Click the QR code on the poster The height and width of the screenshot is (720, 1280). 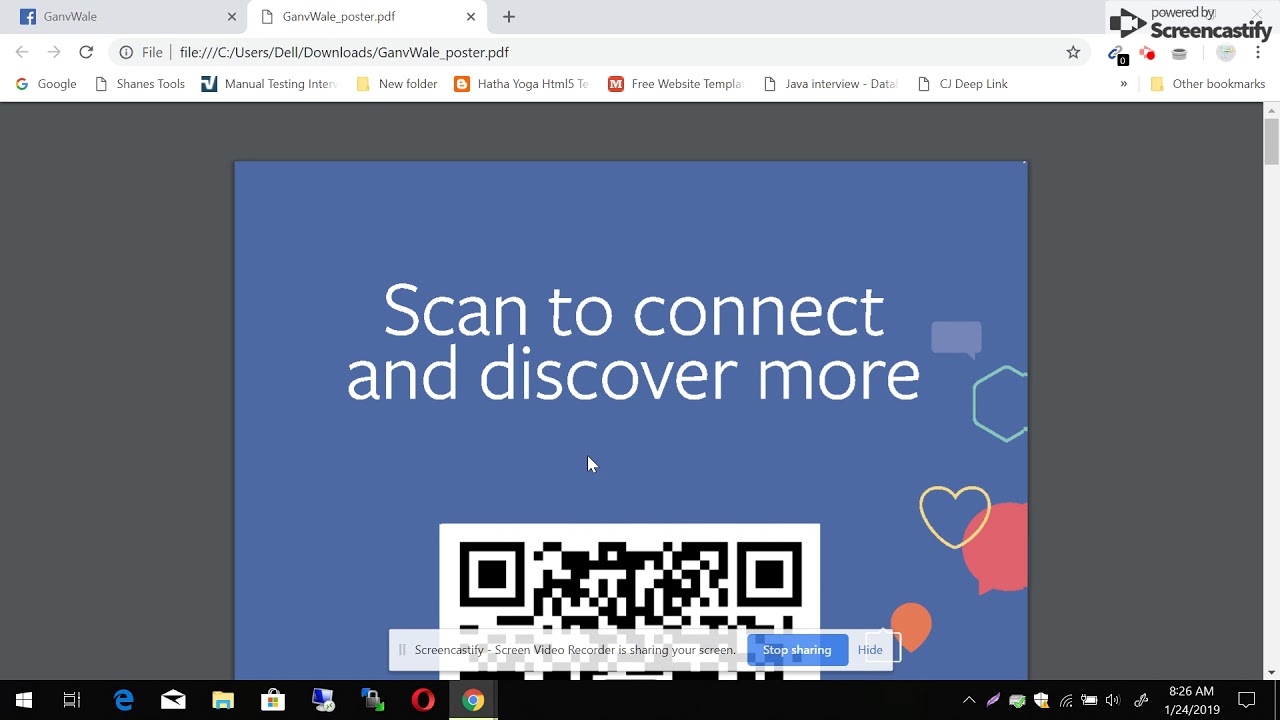[x=630, y=602]
